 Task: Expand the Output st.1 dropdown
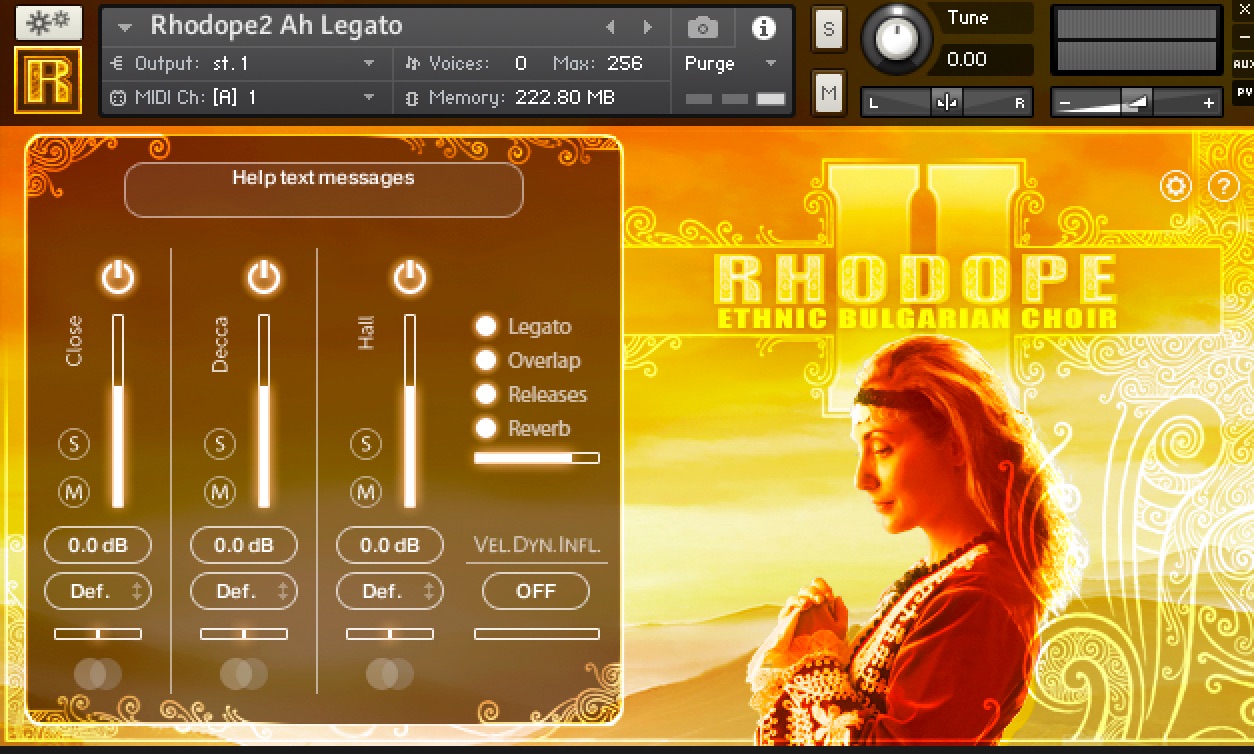[x=369, y=63]
